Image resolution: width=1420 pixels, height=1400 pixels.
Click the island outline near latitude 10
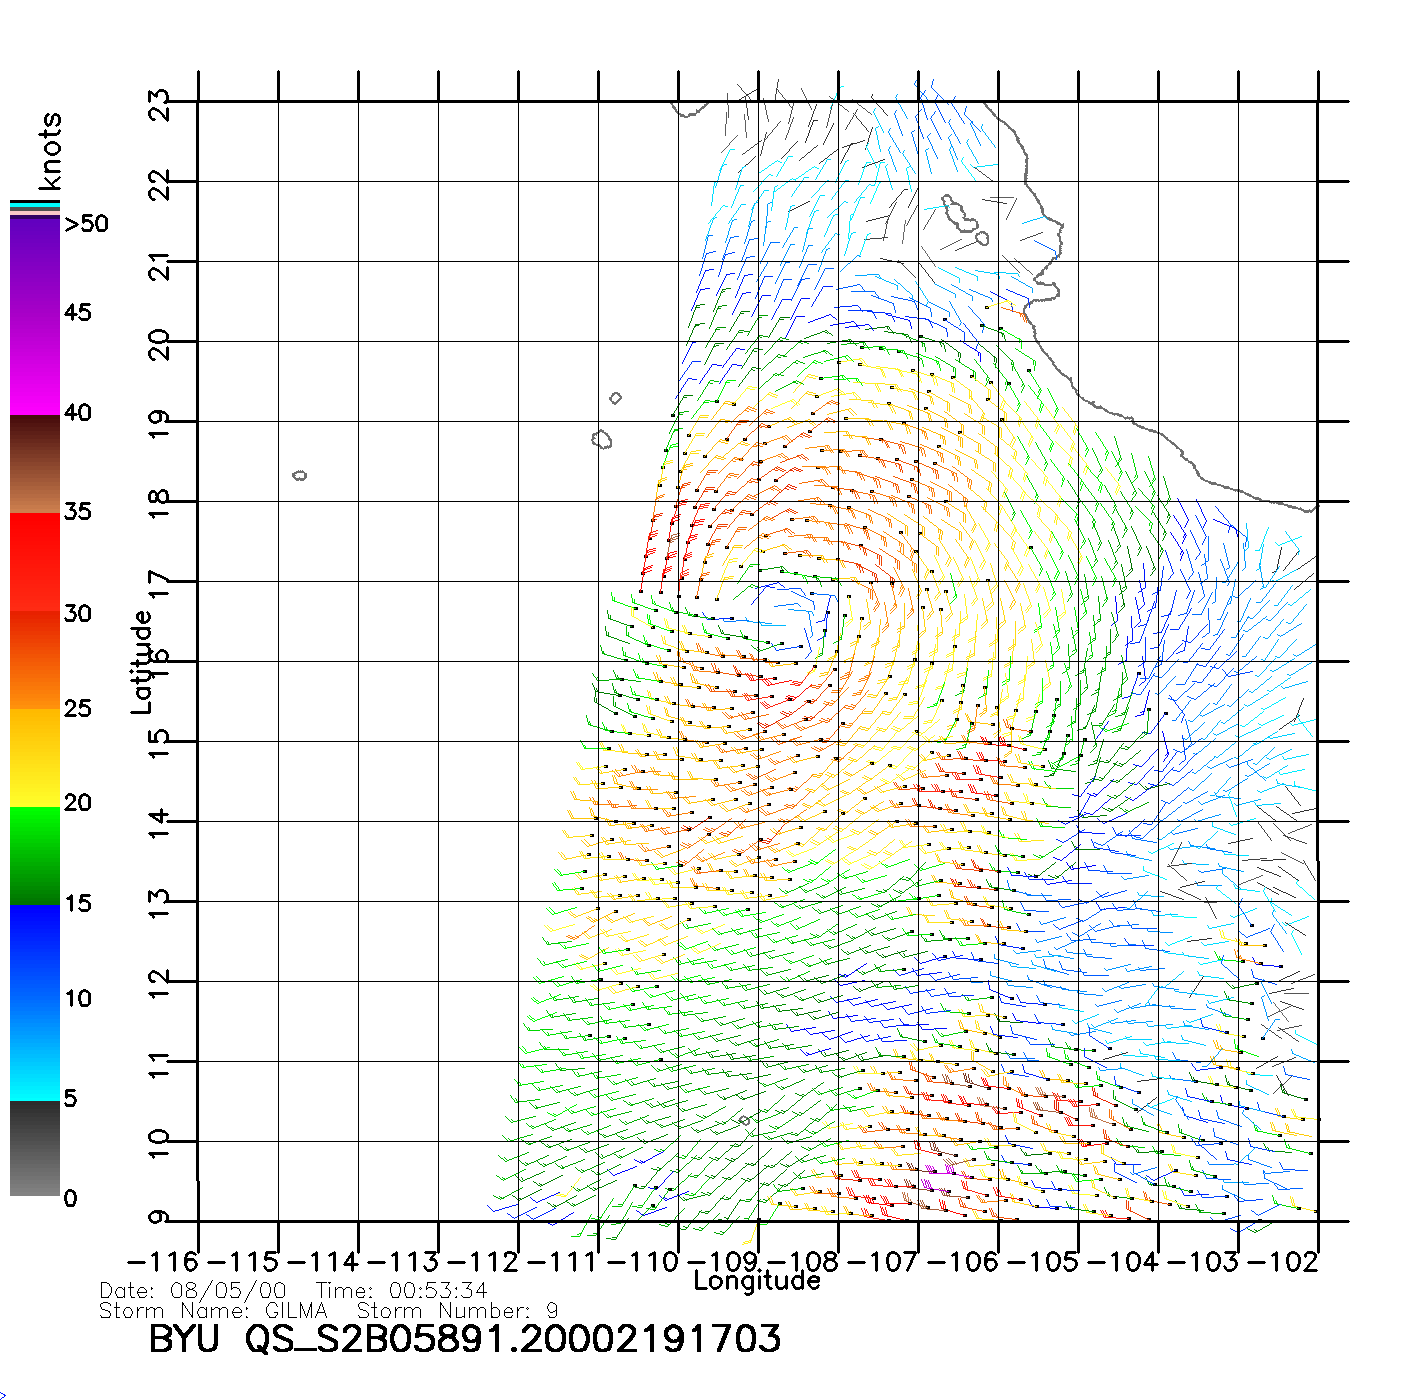[744, 1120]
